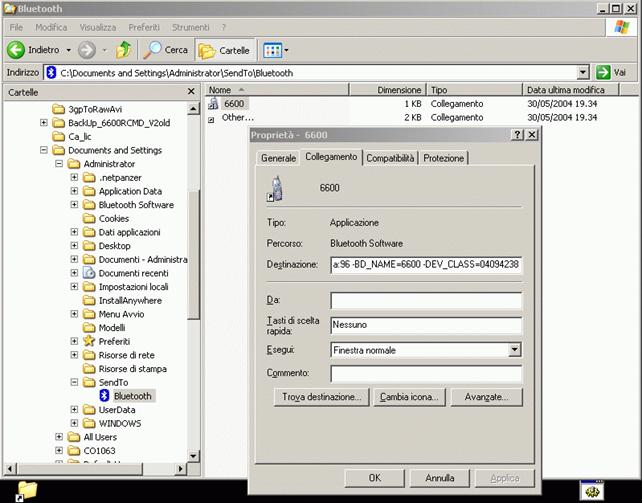Click the Indietro back arrow icon
Screen dimensions: 642x503
tap(16, 50)
